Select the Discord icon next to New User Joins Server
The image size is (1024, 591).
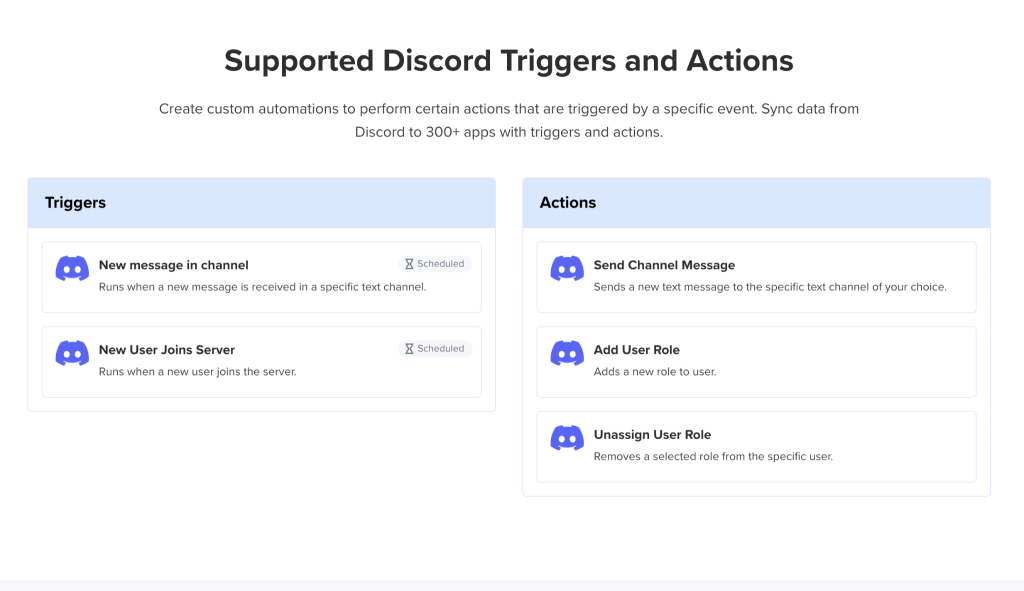click(x=71, y=355)
